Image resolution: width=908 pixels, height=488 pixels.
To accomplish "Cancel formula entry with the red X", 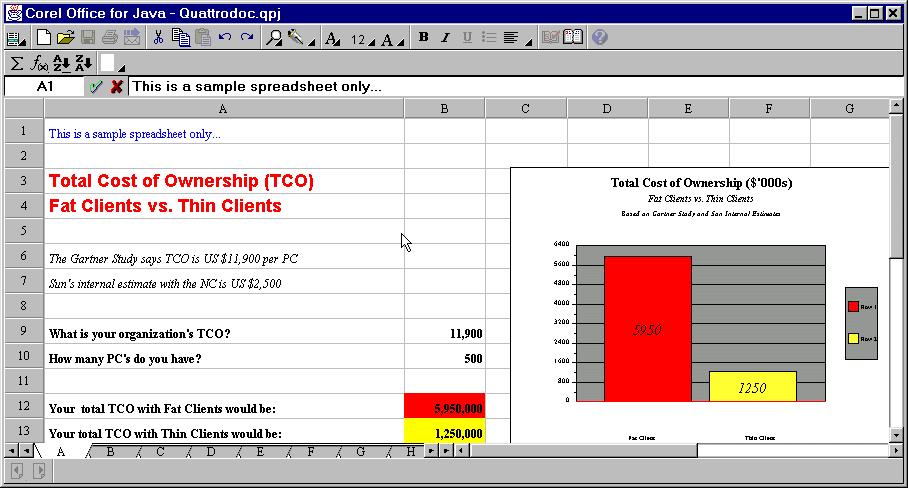I will point(117,87).
